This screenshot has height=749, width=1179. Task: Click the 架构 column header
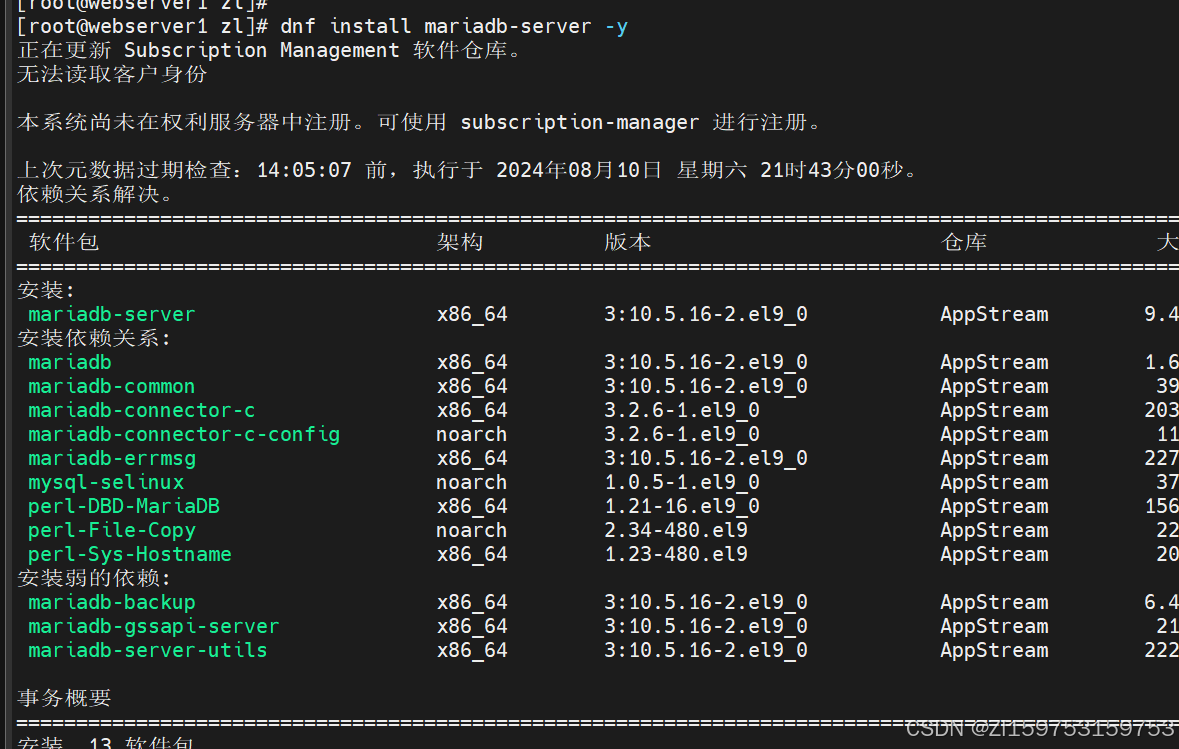click(460, 242)
